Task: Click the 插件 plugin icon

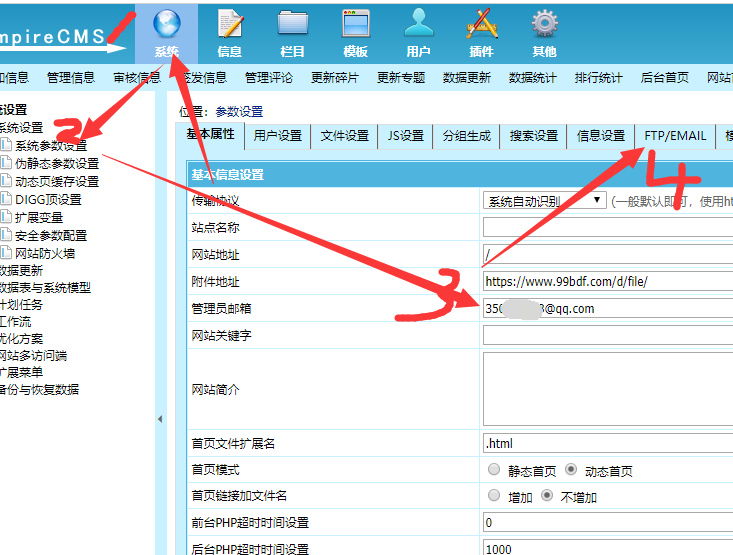Action: 481,25
